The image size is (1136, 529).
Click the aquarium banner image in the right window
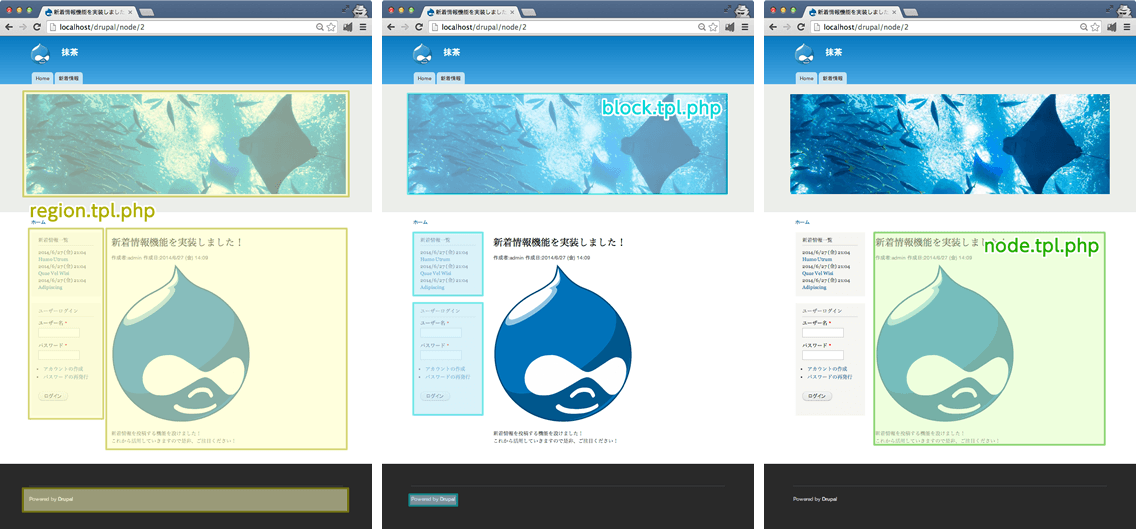(949, 144)
